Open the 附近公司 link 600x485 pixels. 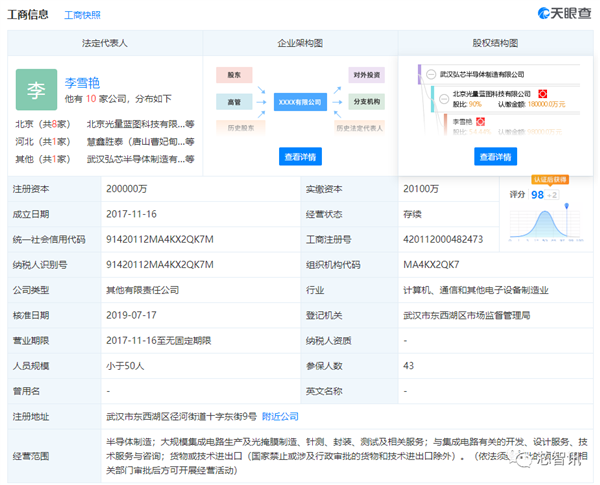[279, 416]
